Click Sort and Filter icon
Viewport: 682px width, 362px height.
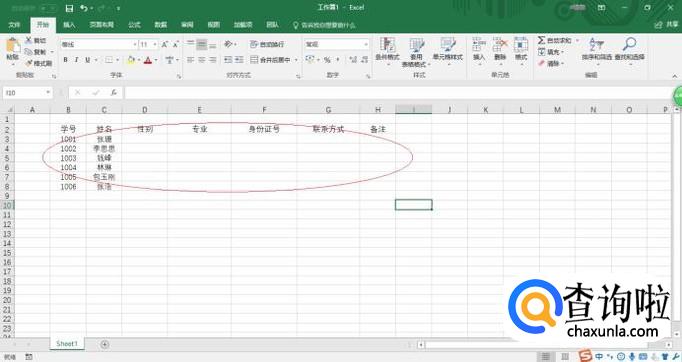click(596, 44)
